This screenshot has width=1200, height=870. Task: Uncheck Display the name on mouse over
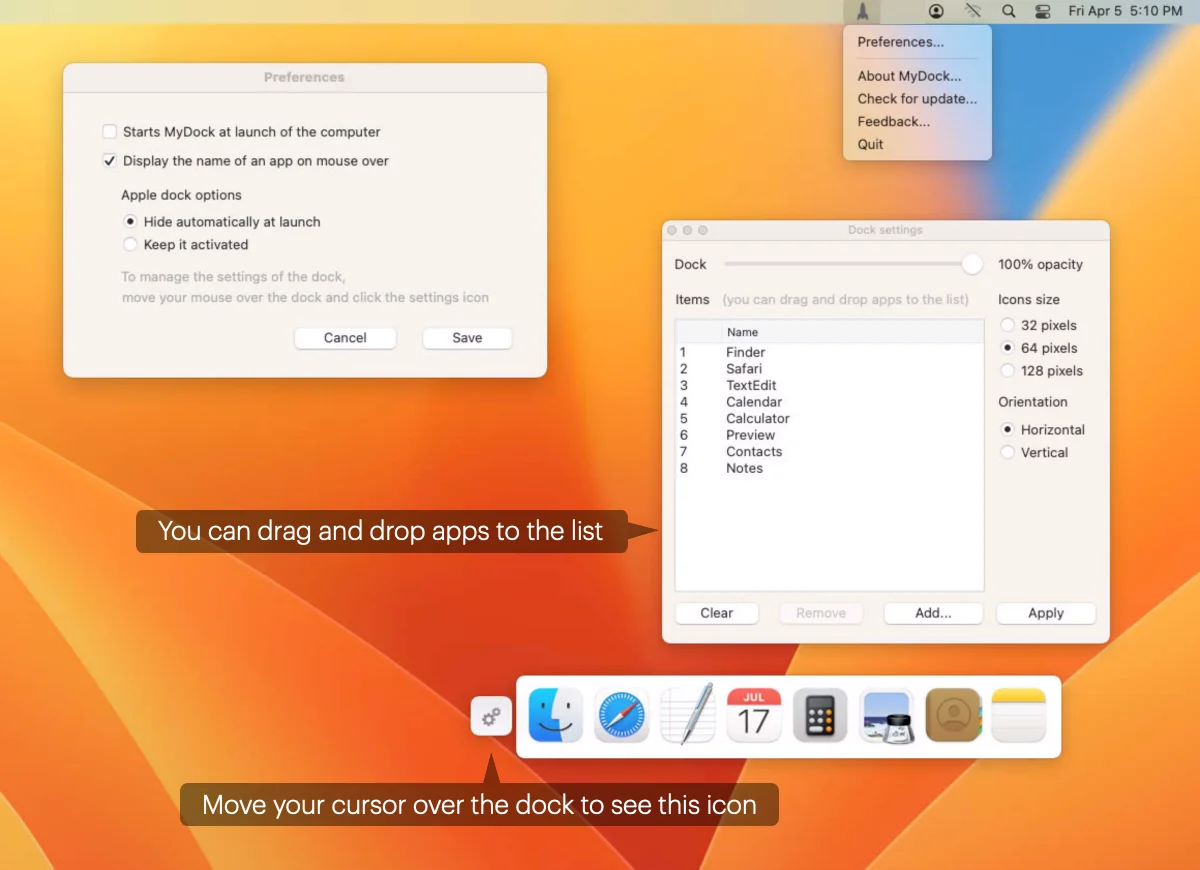(109, 160)
